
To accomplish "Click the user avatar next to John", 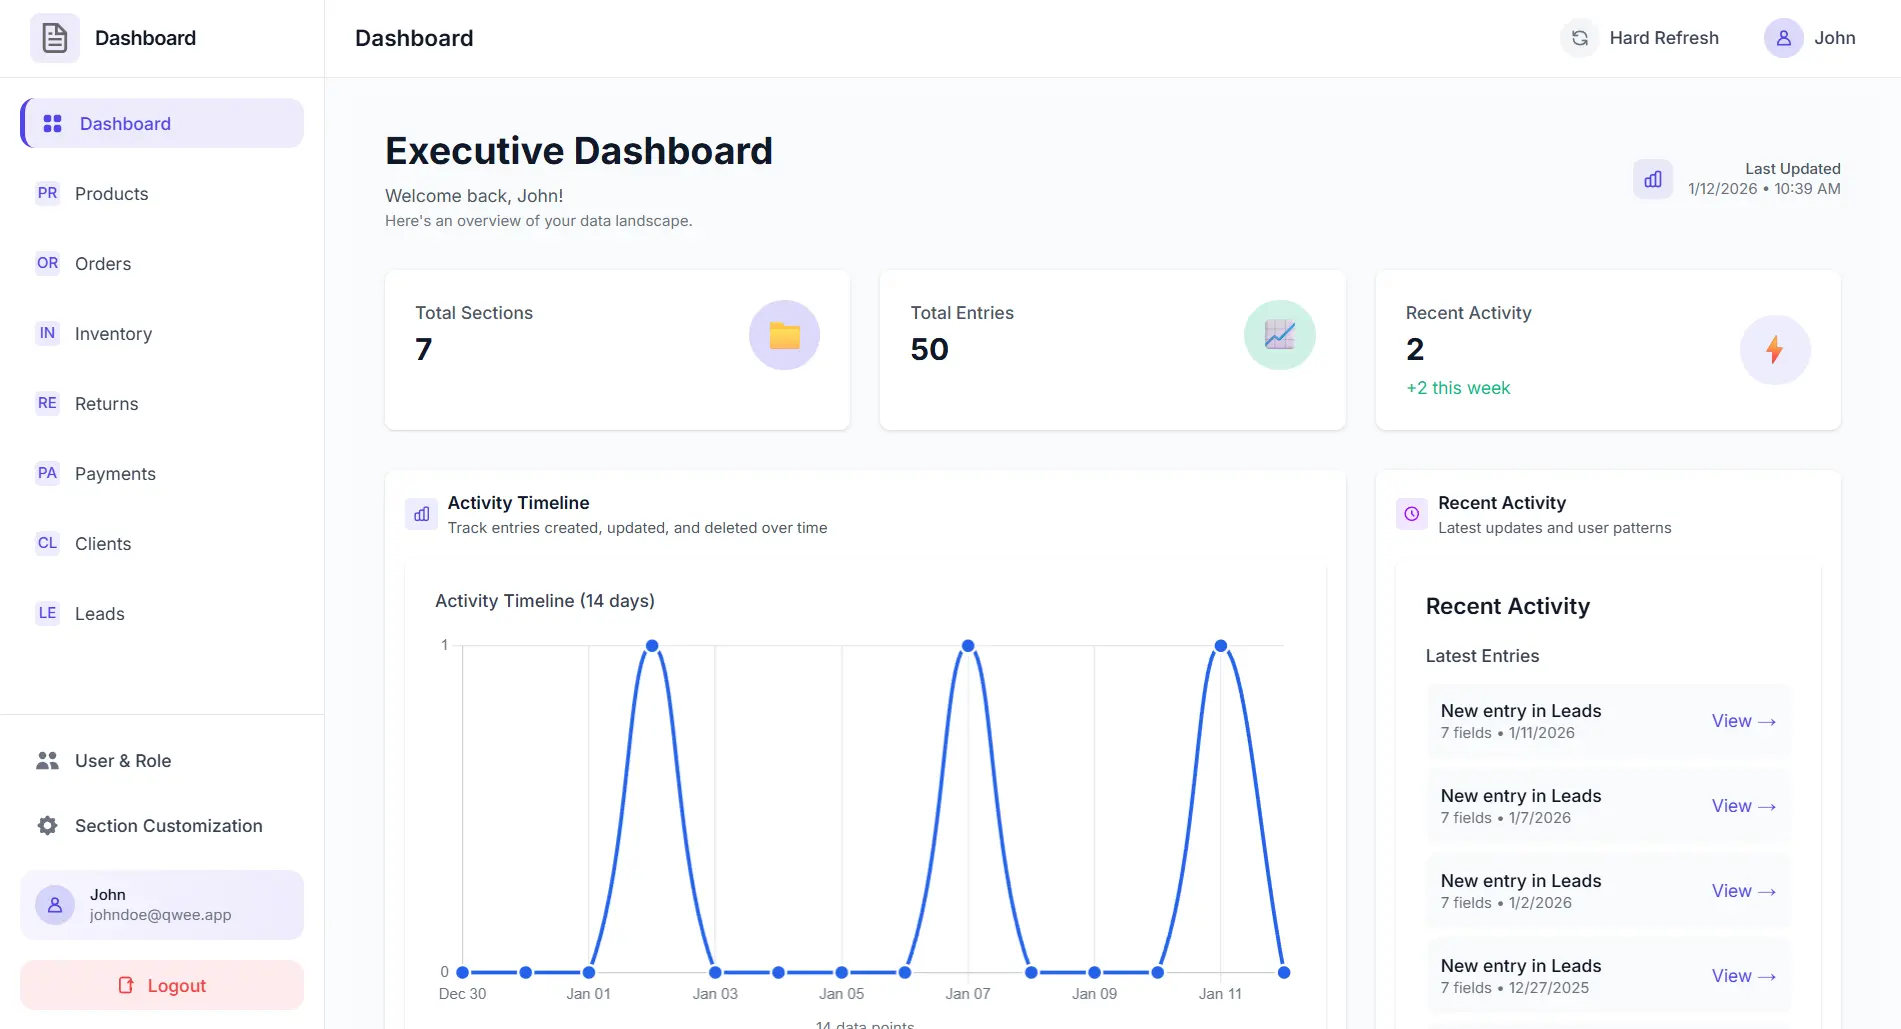I will 1784,37.
